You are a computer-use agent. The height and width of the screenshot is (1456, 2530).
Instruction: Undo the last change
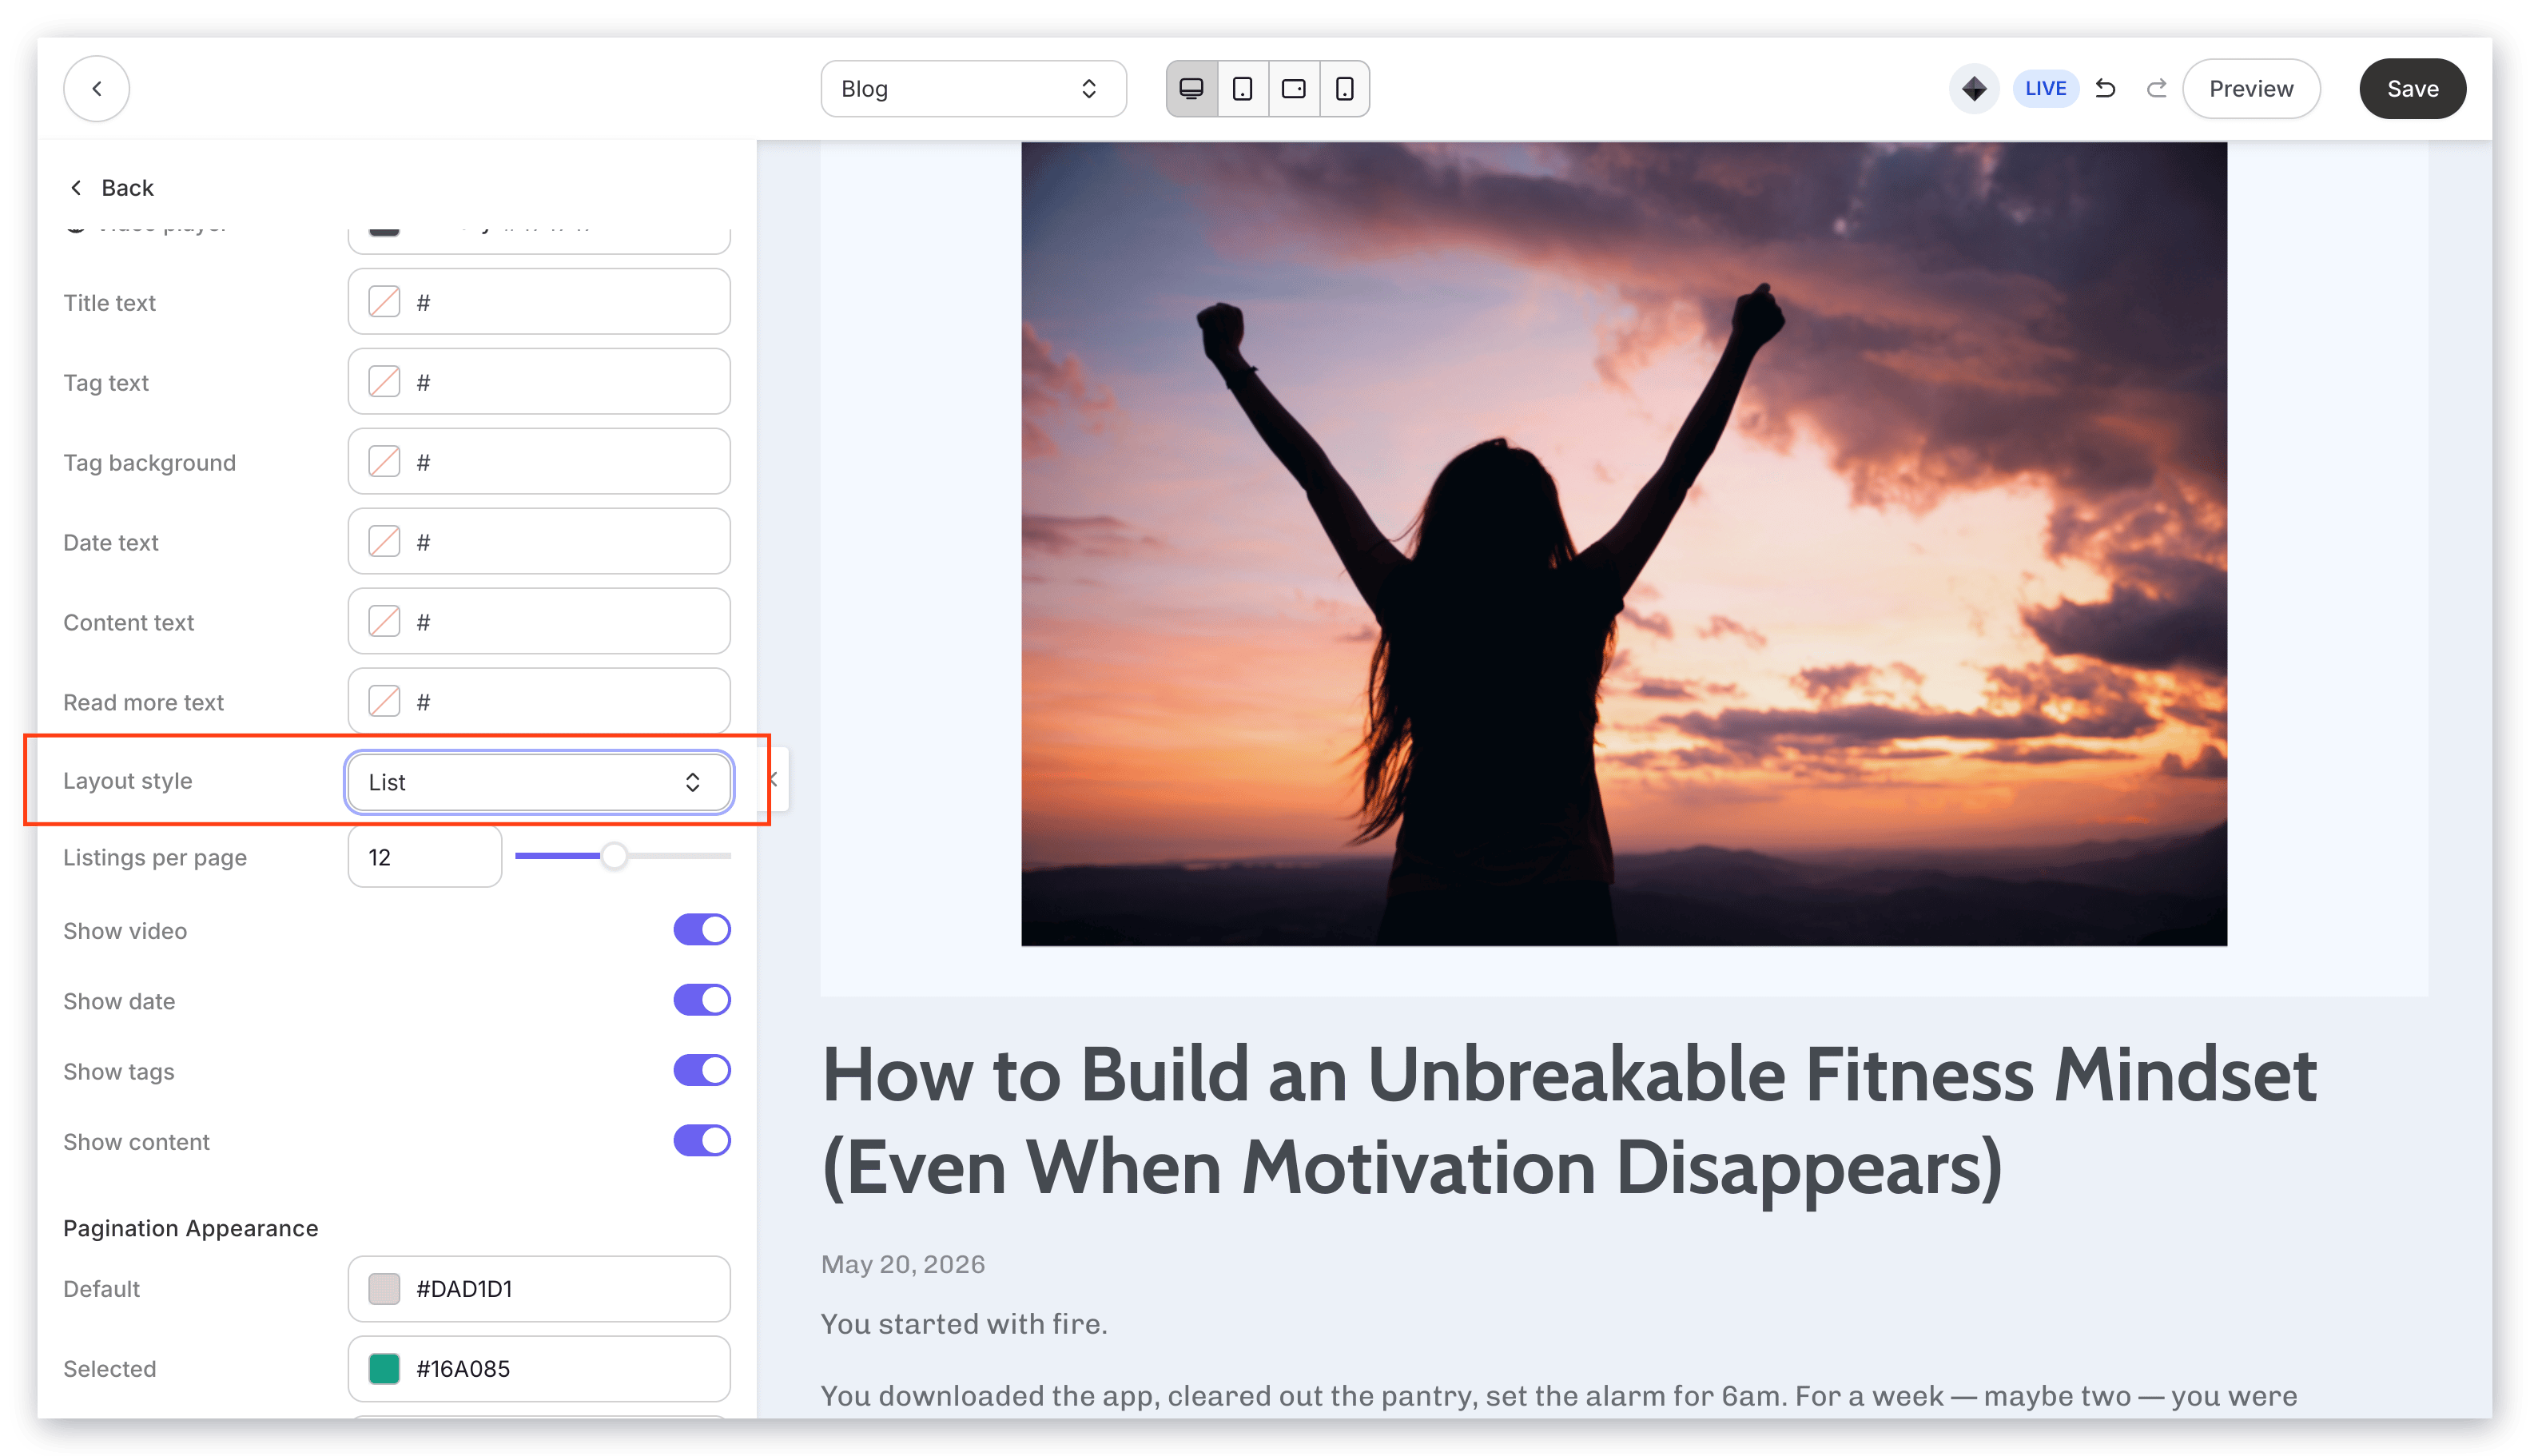[x=2105, y=89]
